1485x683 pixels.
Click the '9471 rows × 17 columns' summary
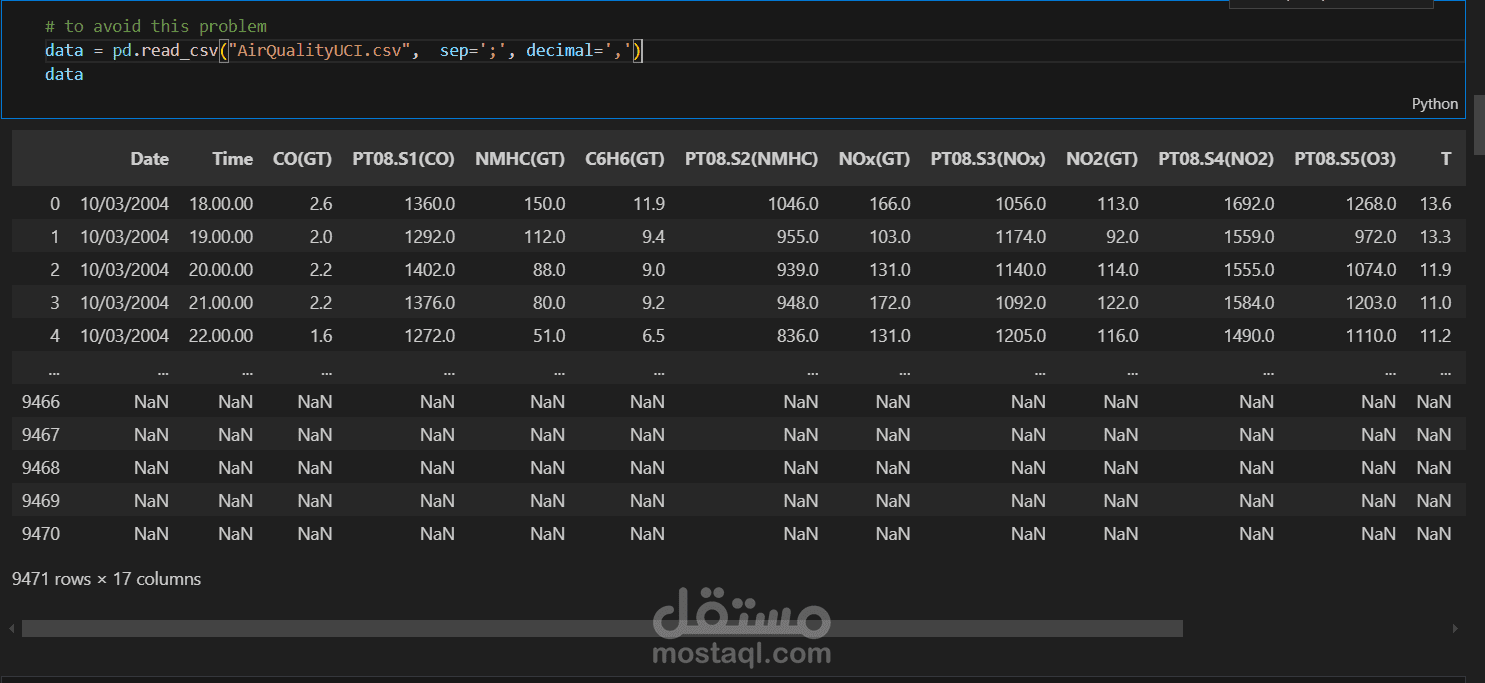(106, 579)
